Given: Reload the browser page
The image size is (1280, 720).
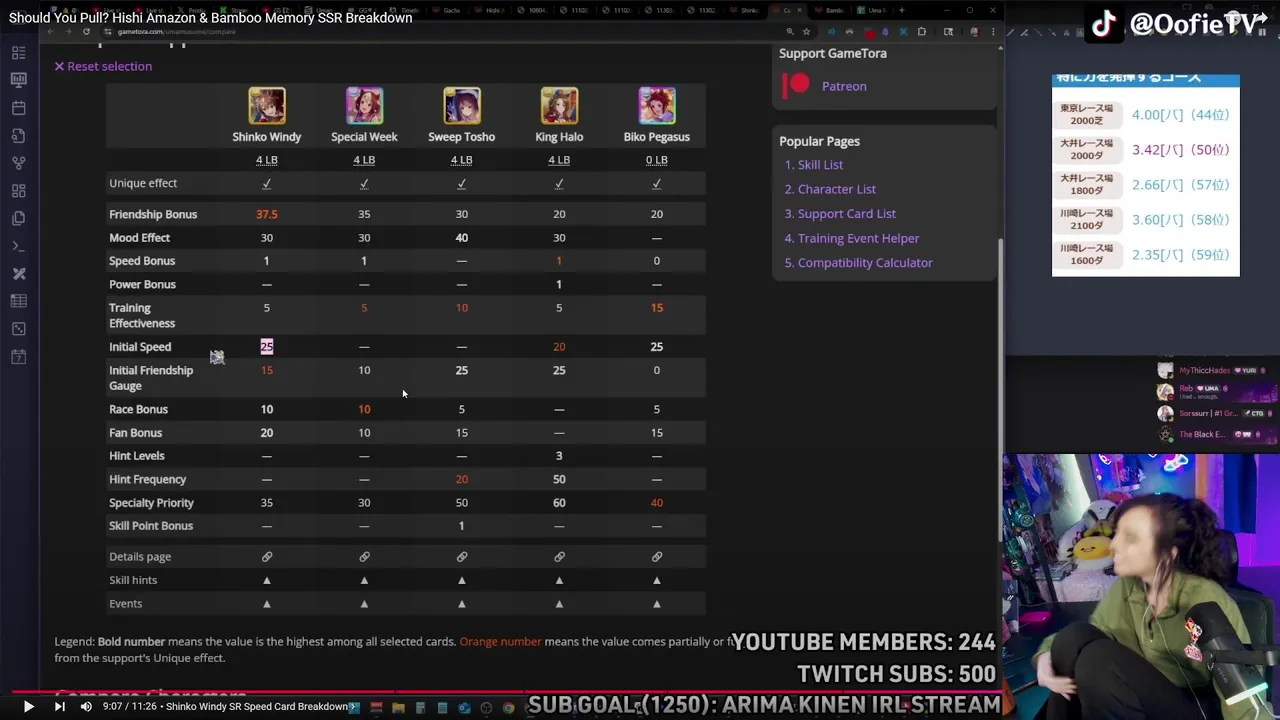Looking at the screenshot, I should click(86, 32).
